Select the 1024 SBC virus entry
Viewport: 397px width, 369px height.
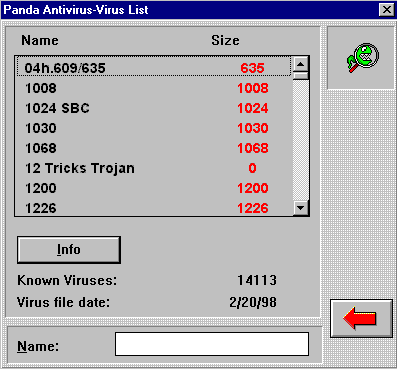154,108
